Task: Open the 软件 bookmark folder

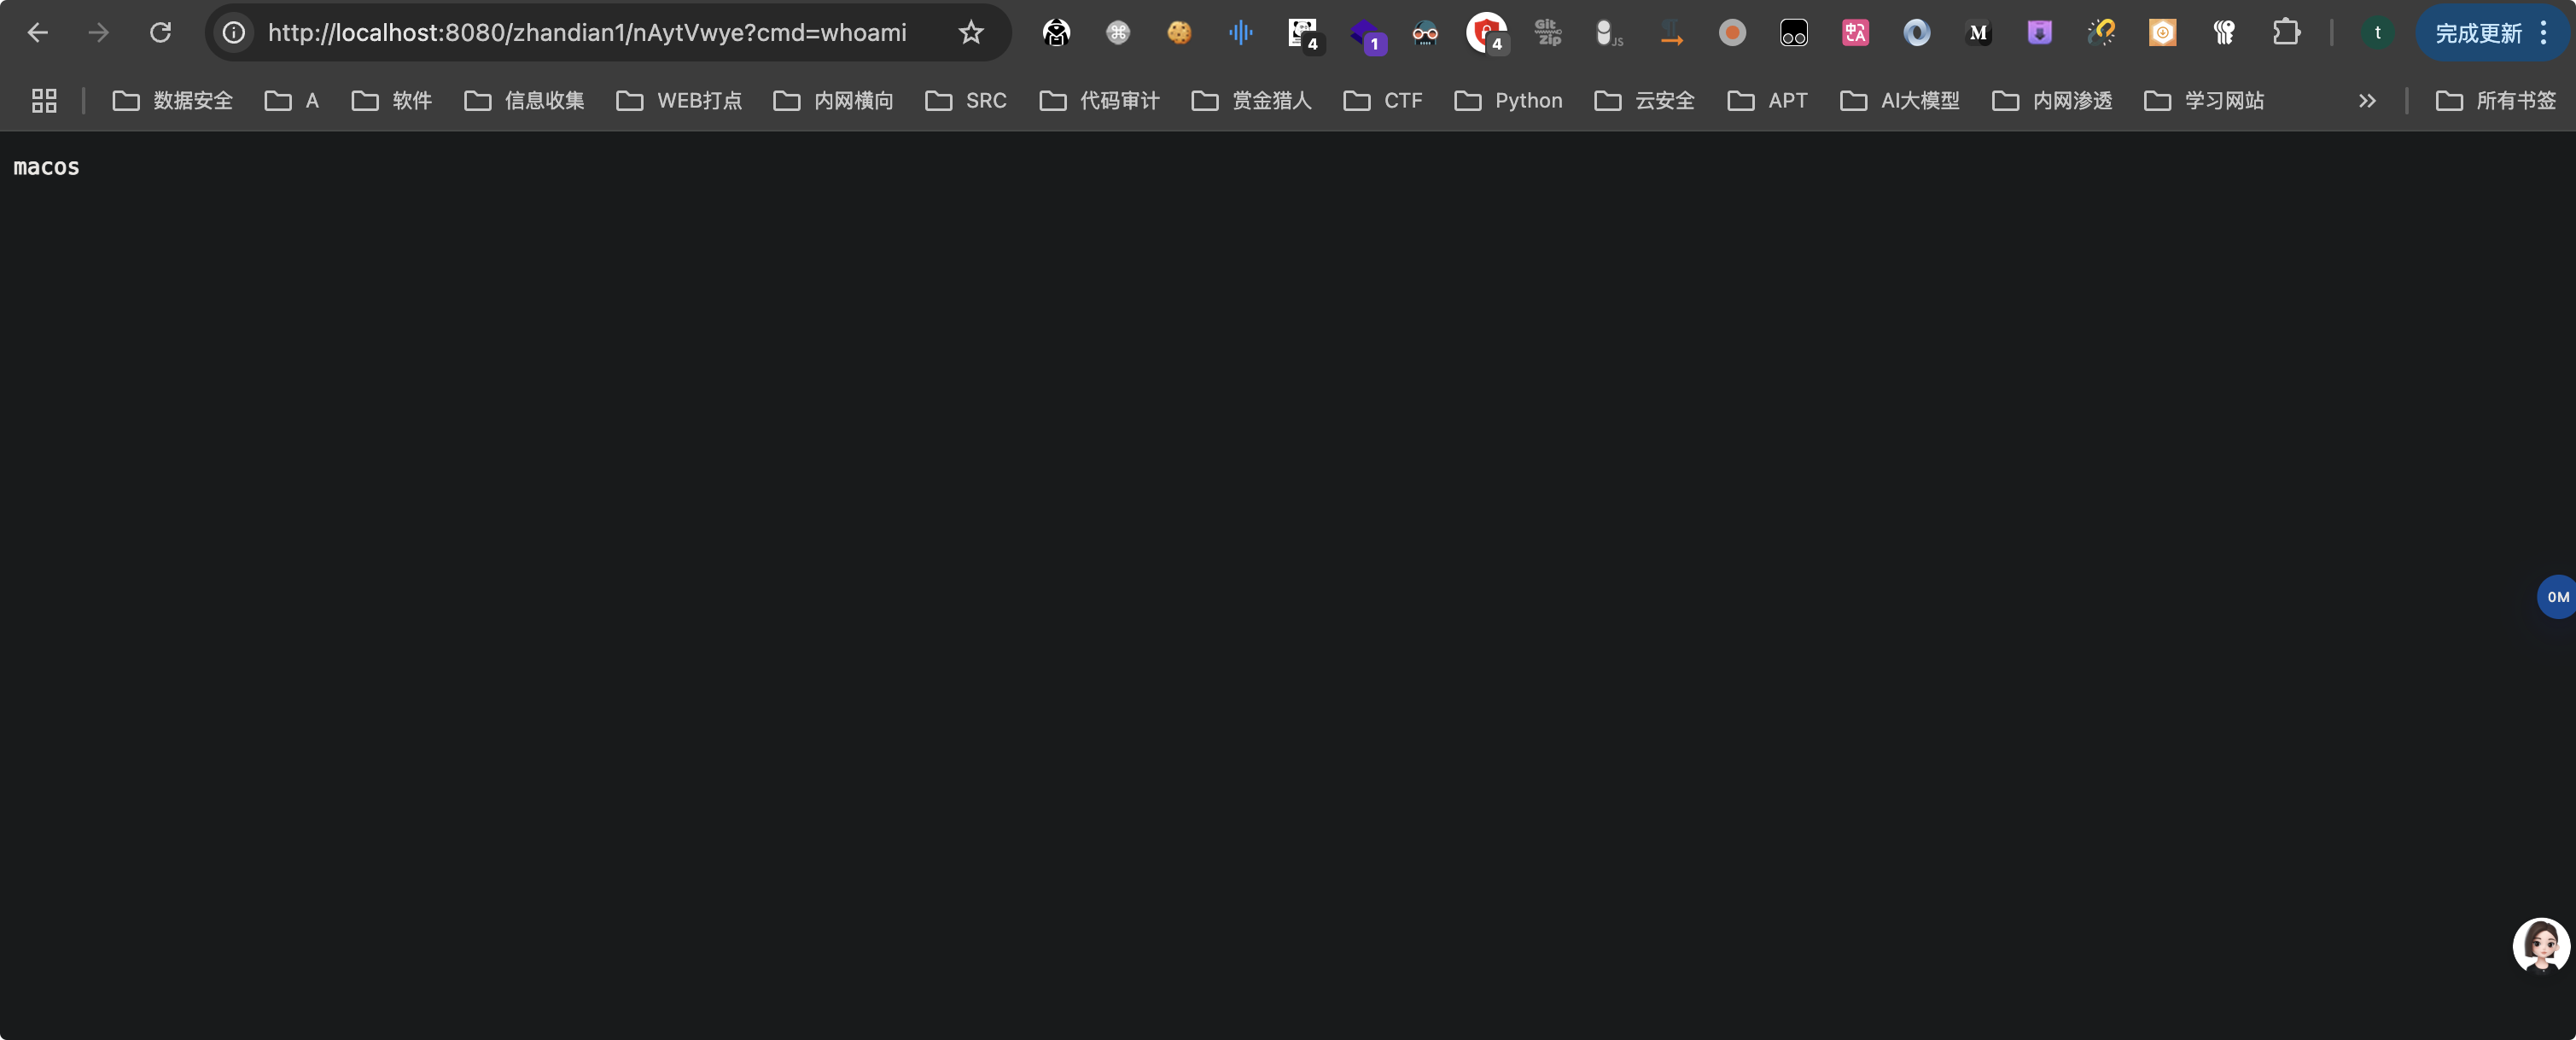Action: (392, 101)
